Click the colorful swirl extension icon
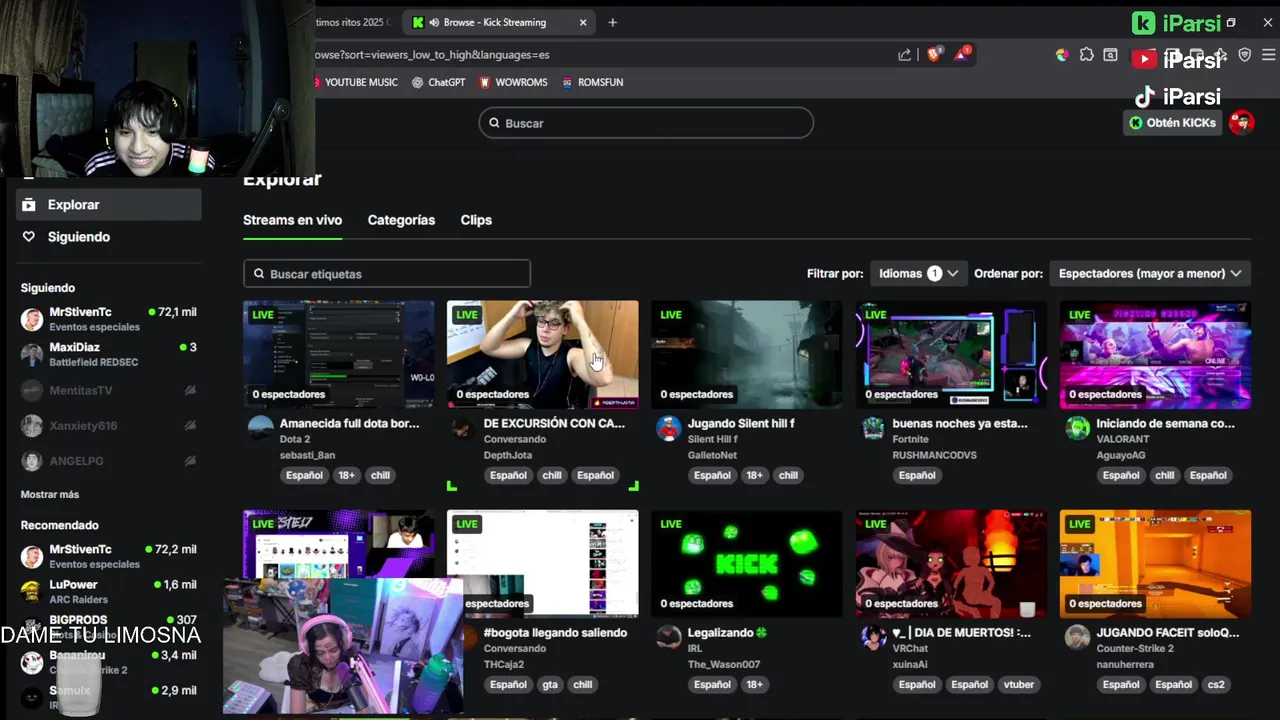This screenshot has height=720, width=1280. [x=1062, y=55]
